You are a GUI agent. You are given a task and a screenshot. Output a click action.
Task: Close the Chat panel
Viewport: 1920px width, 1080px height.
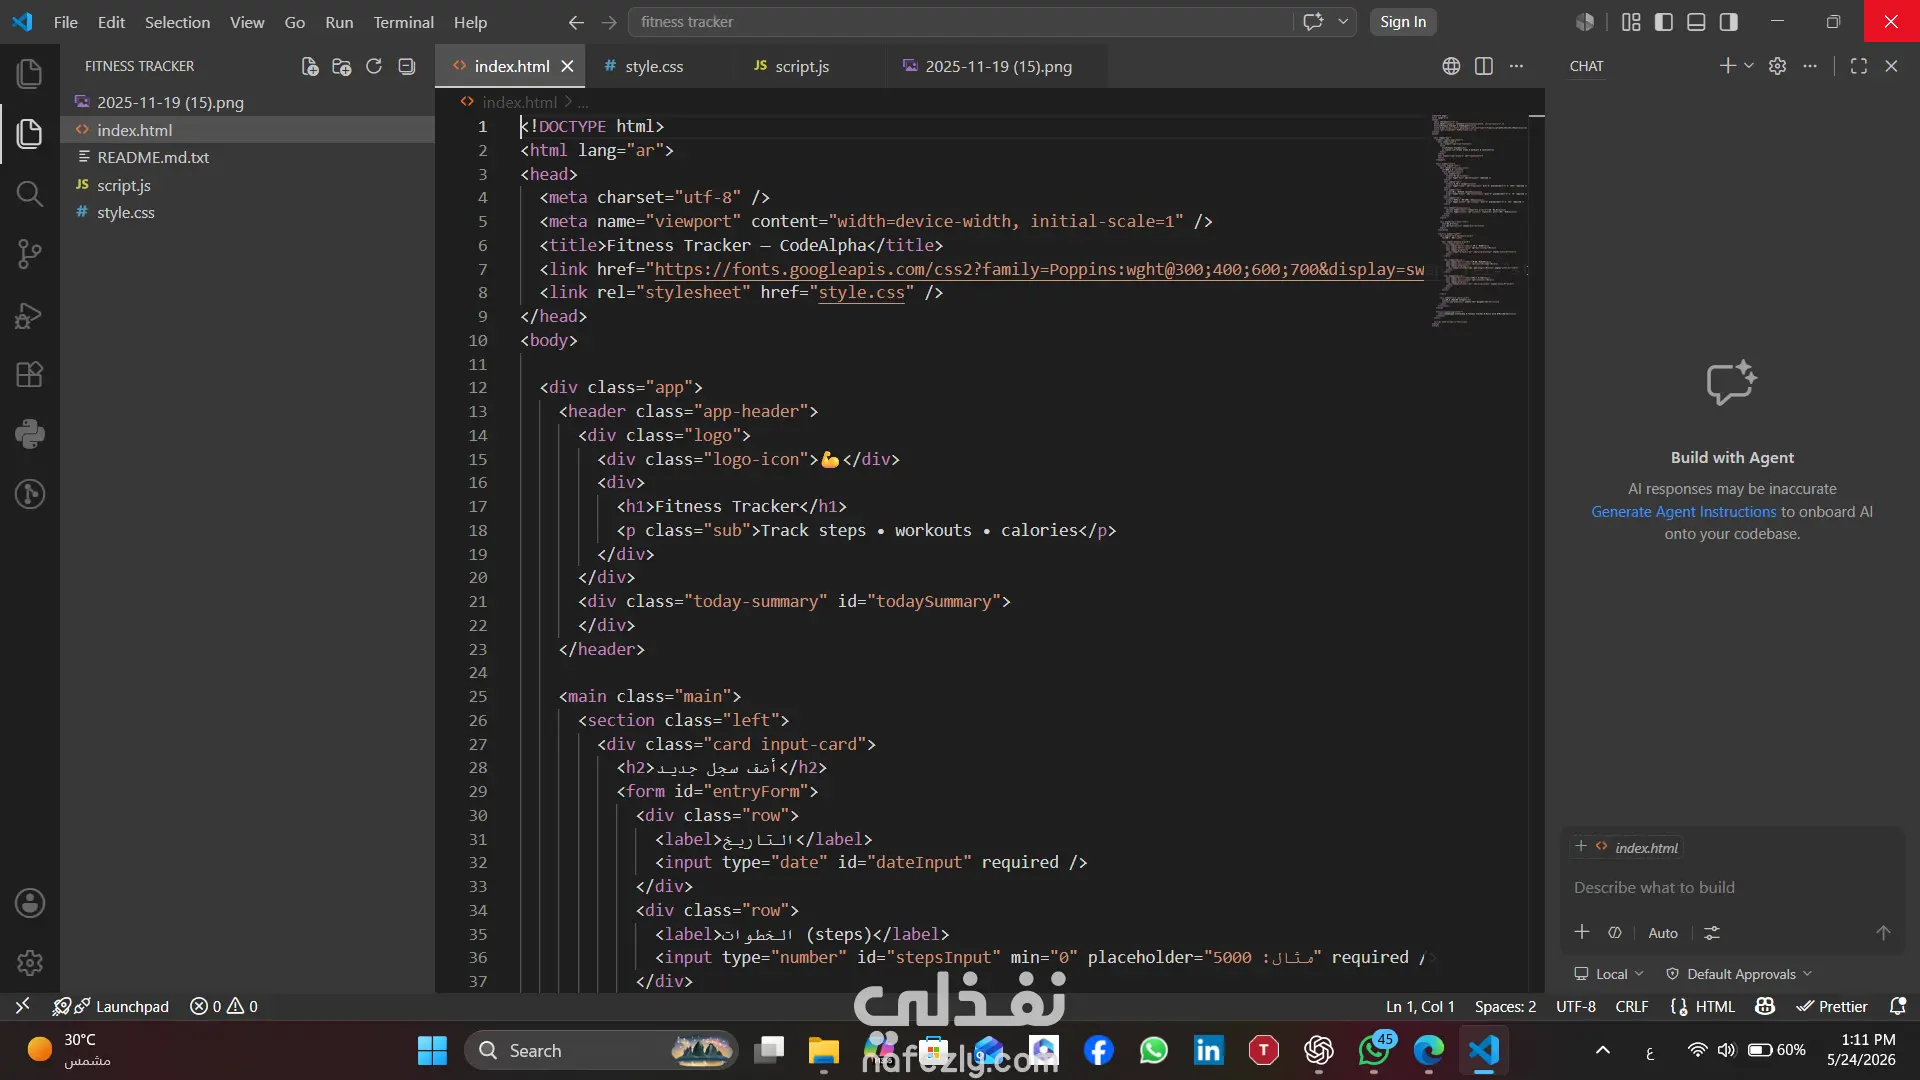point(1891,66)
